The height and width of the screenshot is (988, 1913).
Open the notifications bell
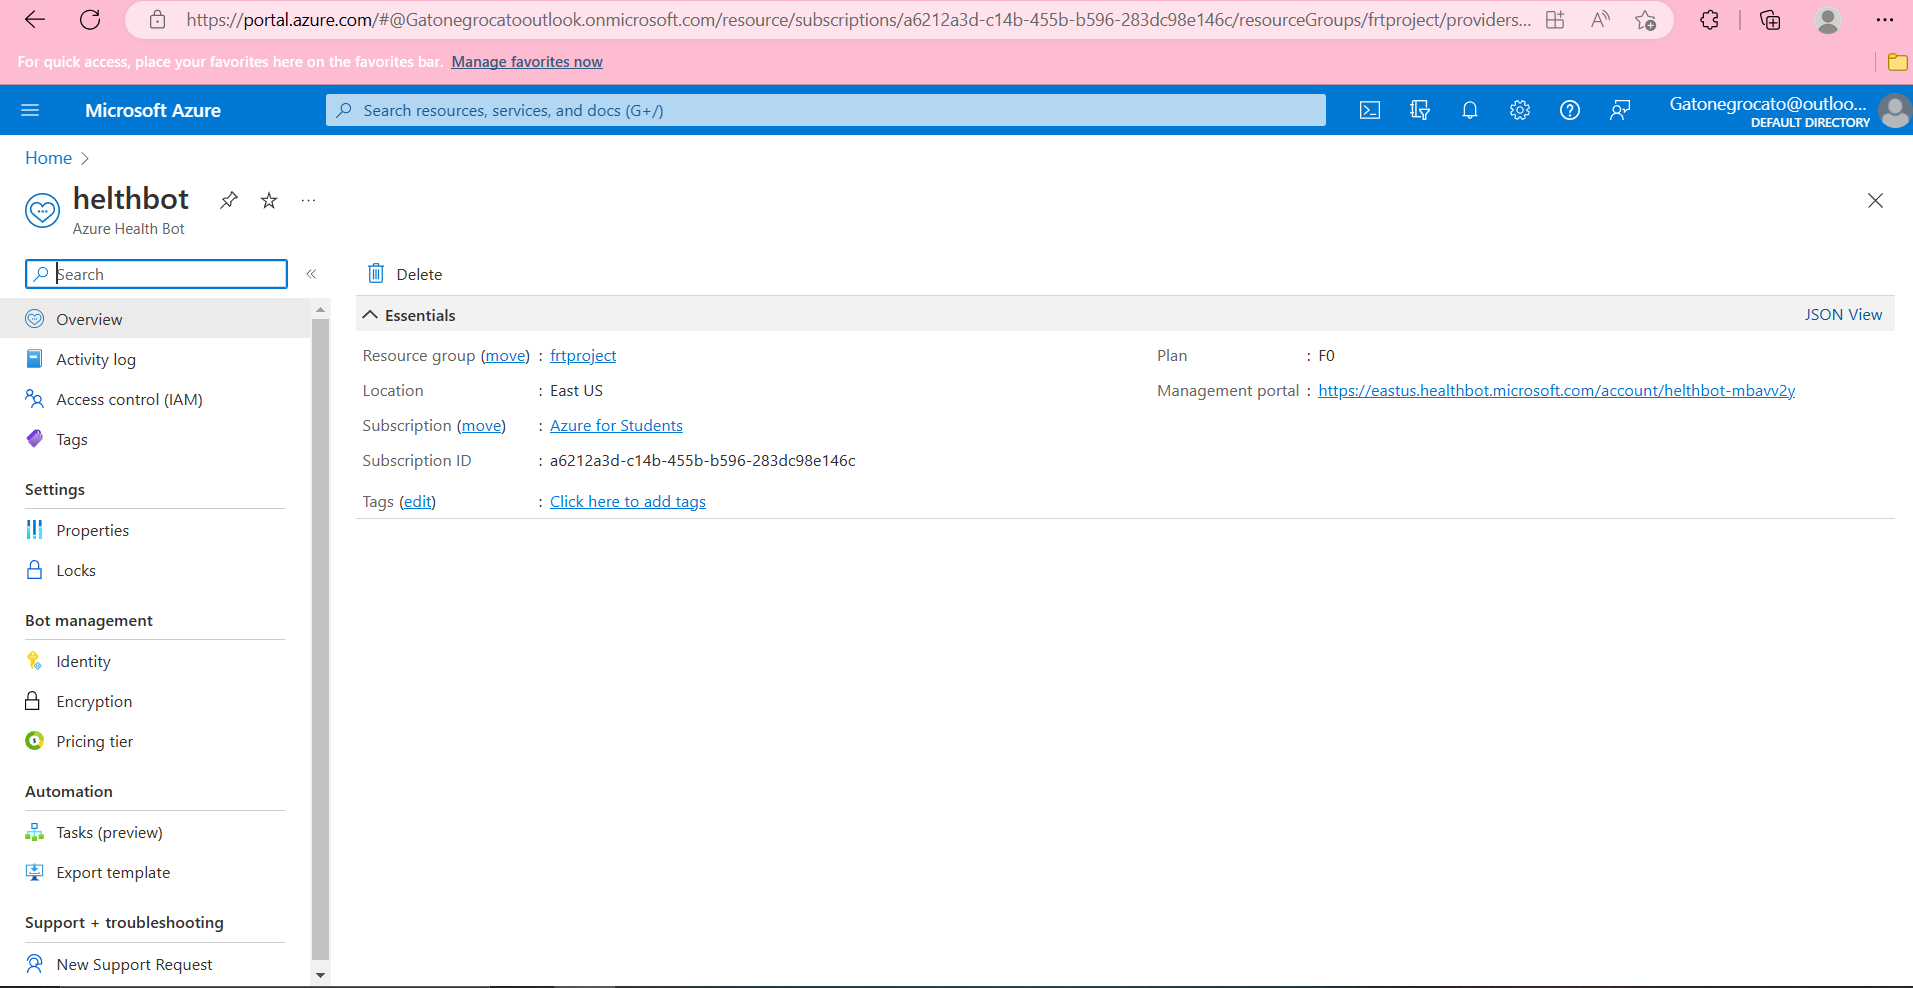pos(1470,110)
